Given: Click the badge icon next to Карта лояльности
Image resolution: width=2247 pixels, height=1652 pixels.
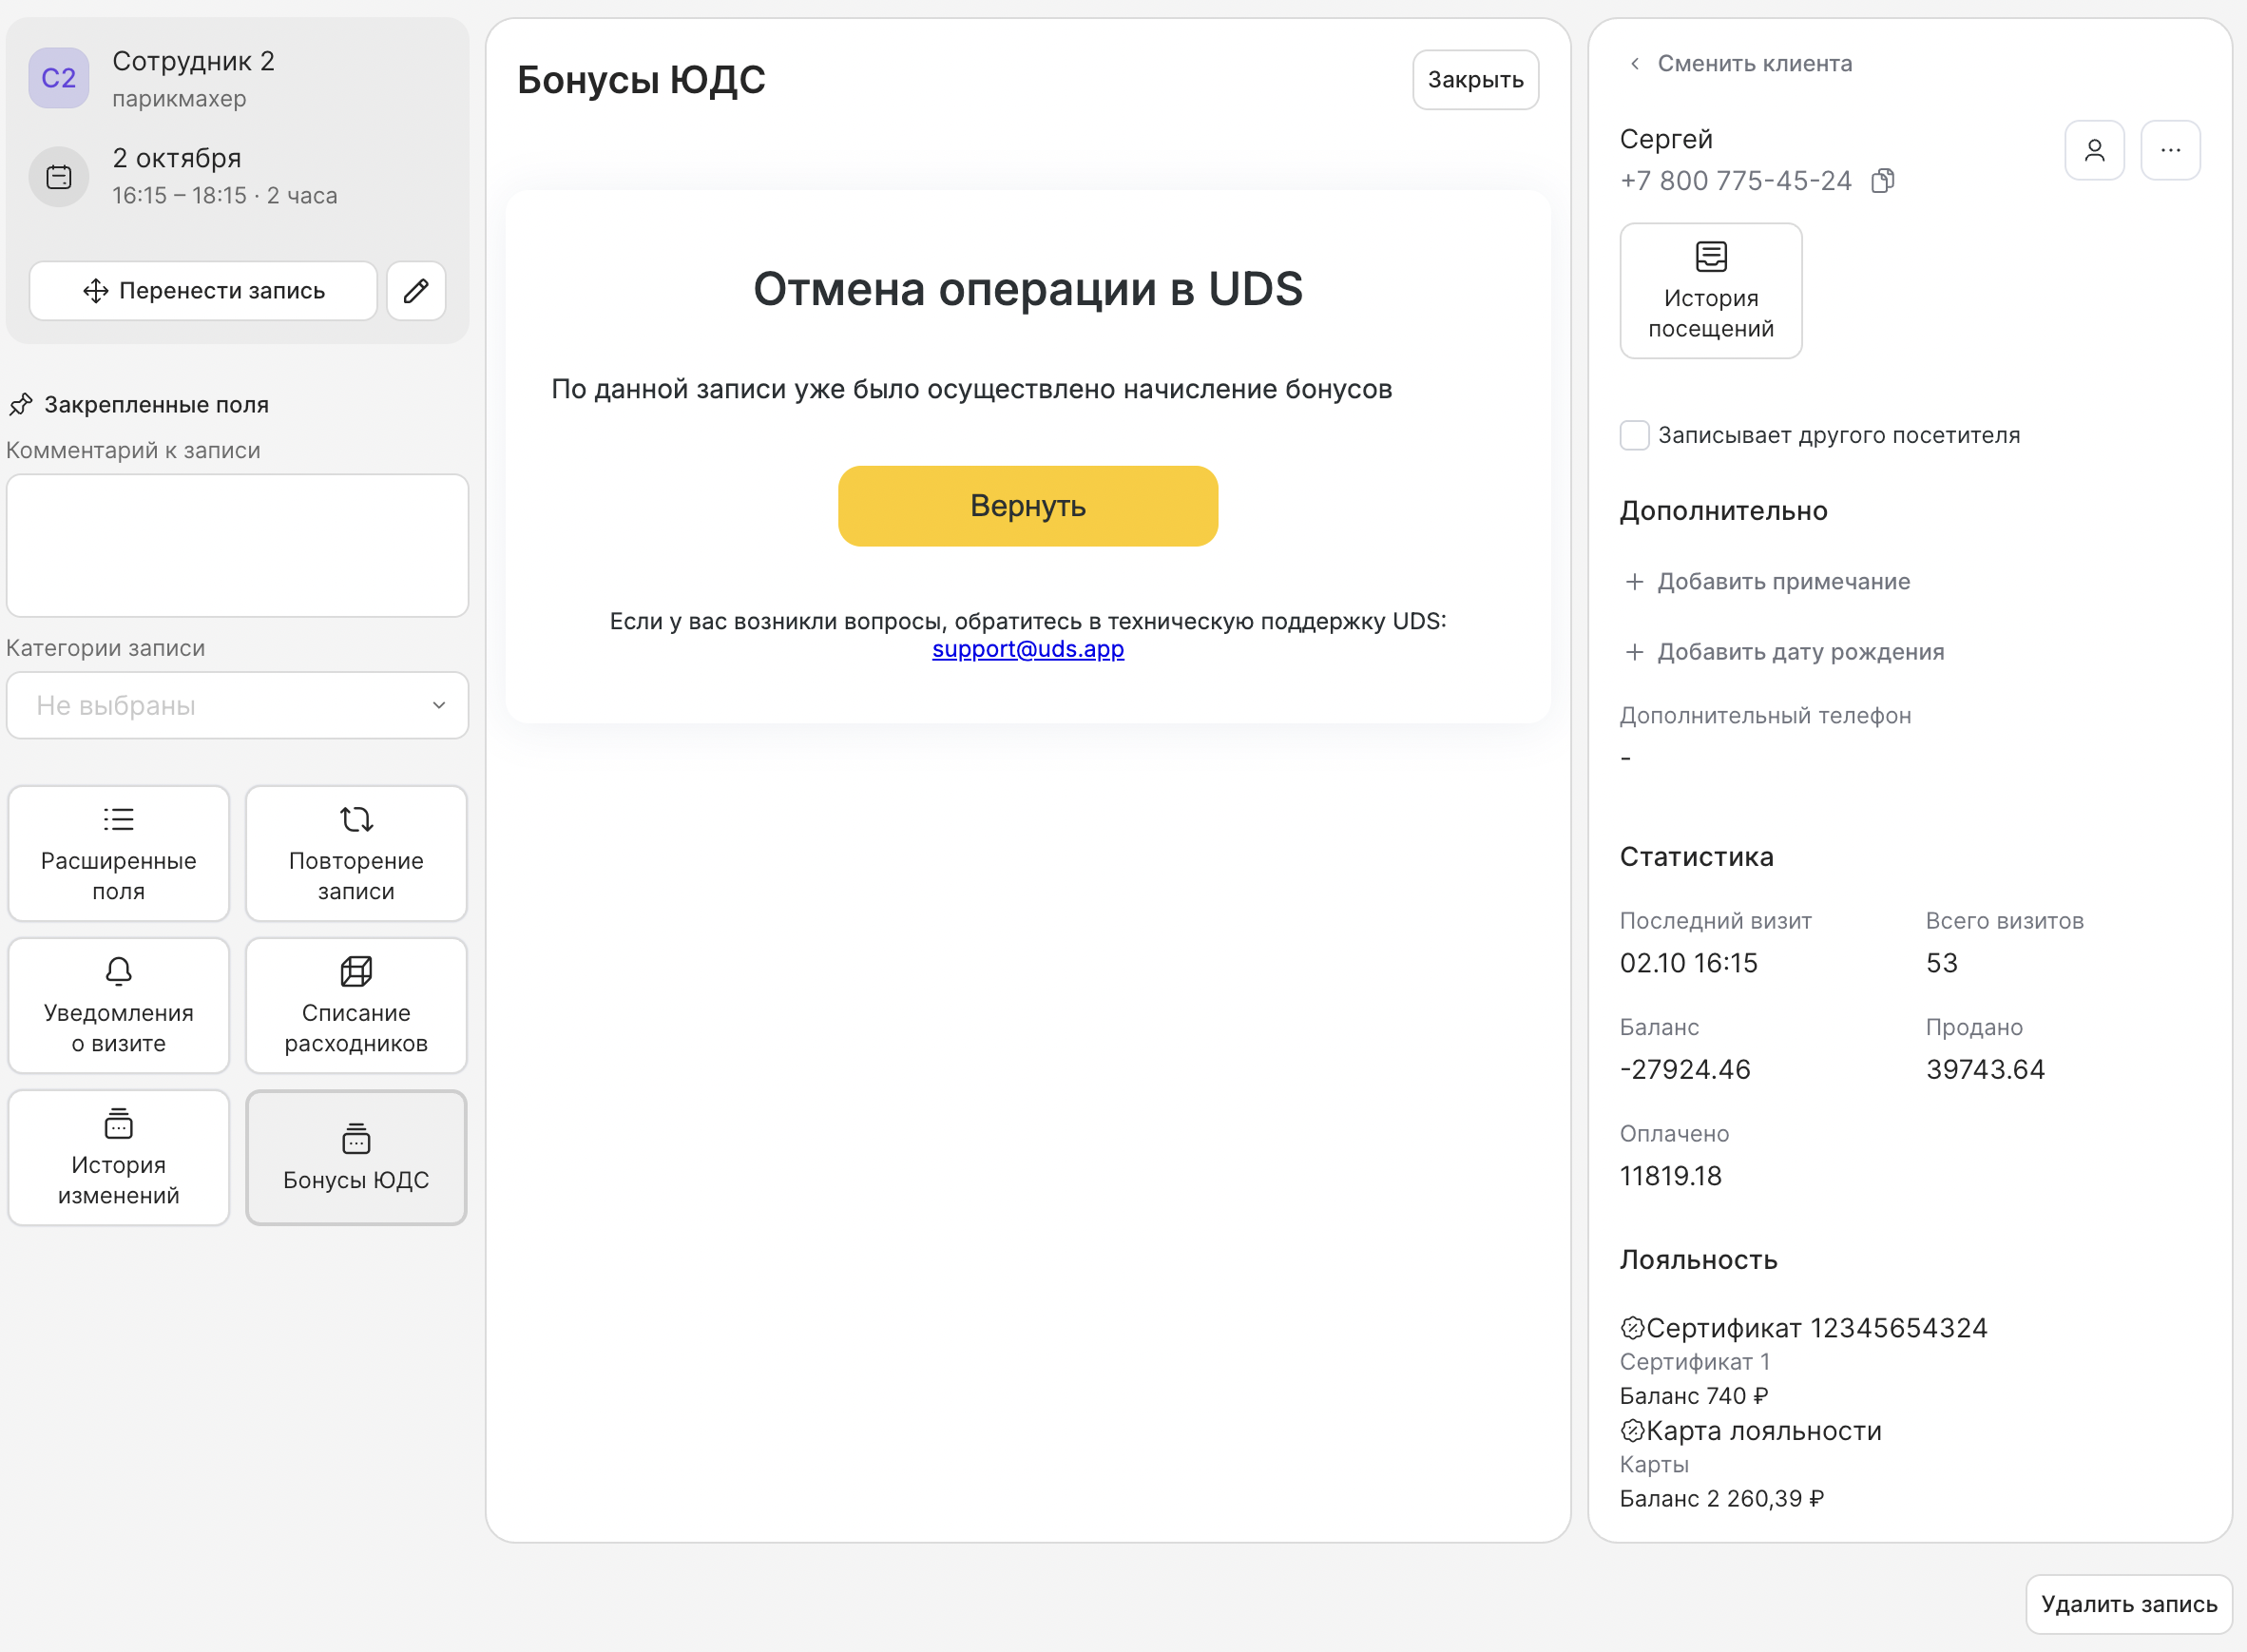Looking at the screenshot, I should coord(1632,1431).
